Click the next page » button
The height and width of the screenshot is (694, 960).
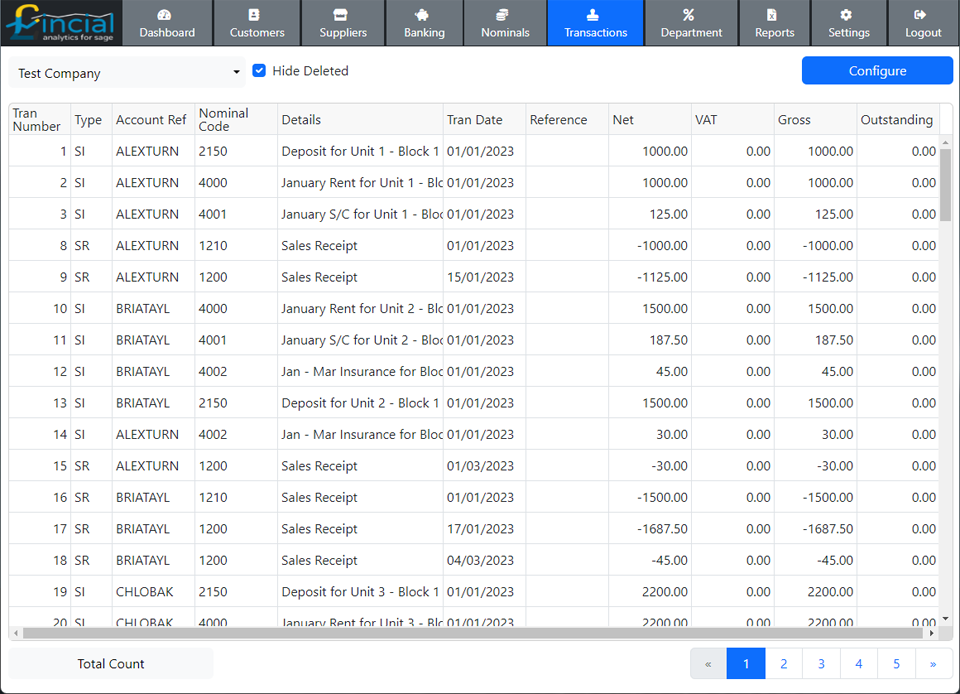click(933, 663)
